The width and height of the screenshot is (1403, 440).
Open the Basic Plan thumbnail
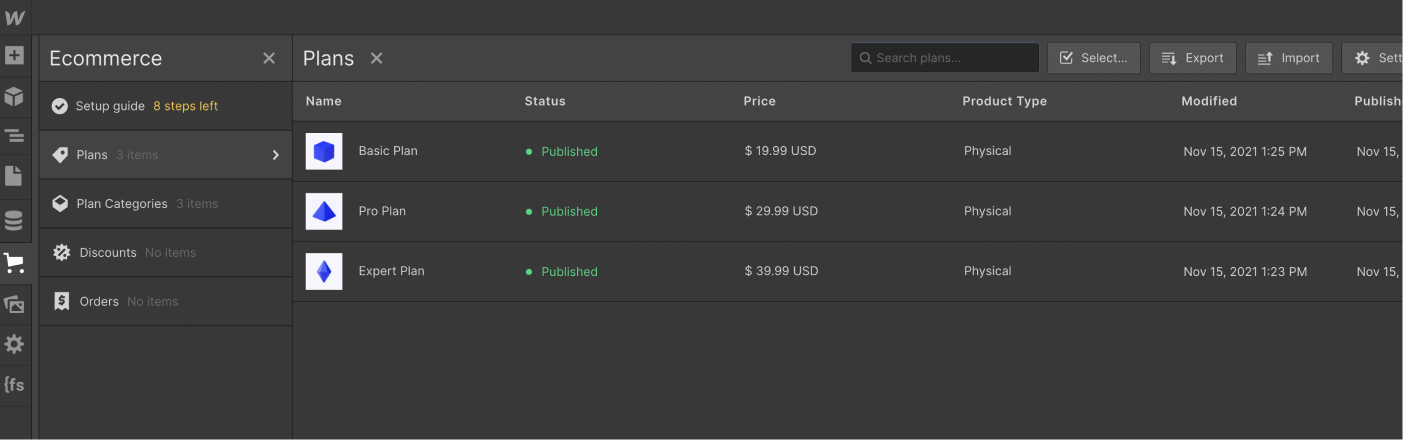(x=324, y=152)
